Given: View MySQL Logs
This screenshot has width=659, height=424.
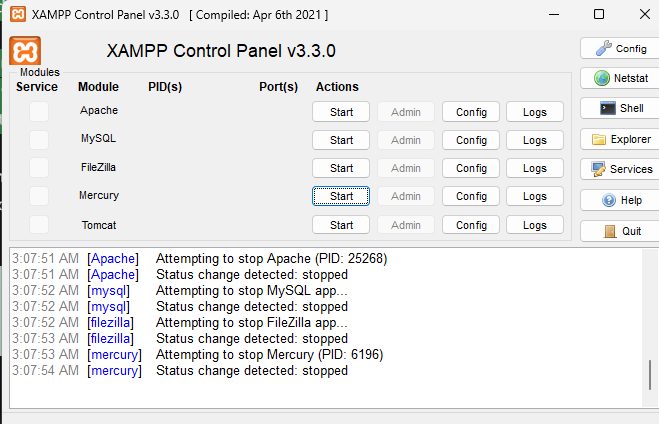Looking at the screenshot, I should coord(535,140).
